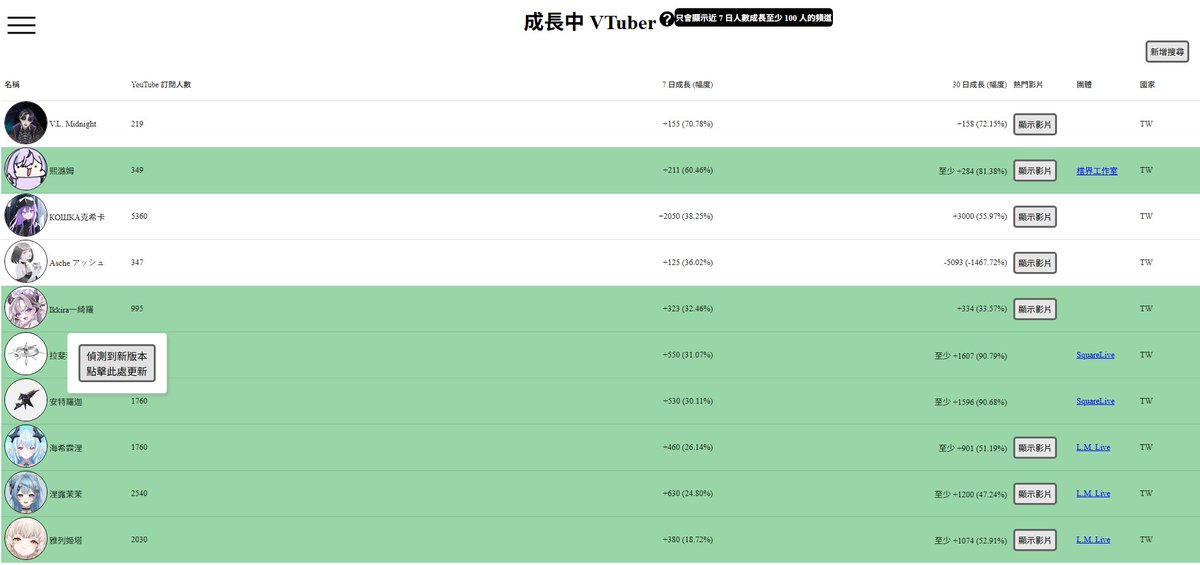Open L.M. Live link in the +380 row

[x=1093, y=540]
